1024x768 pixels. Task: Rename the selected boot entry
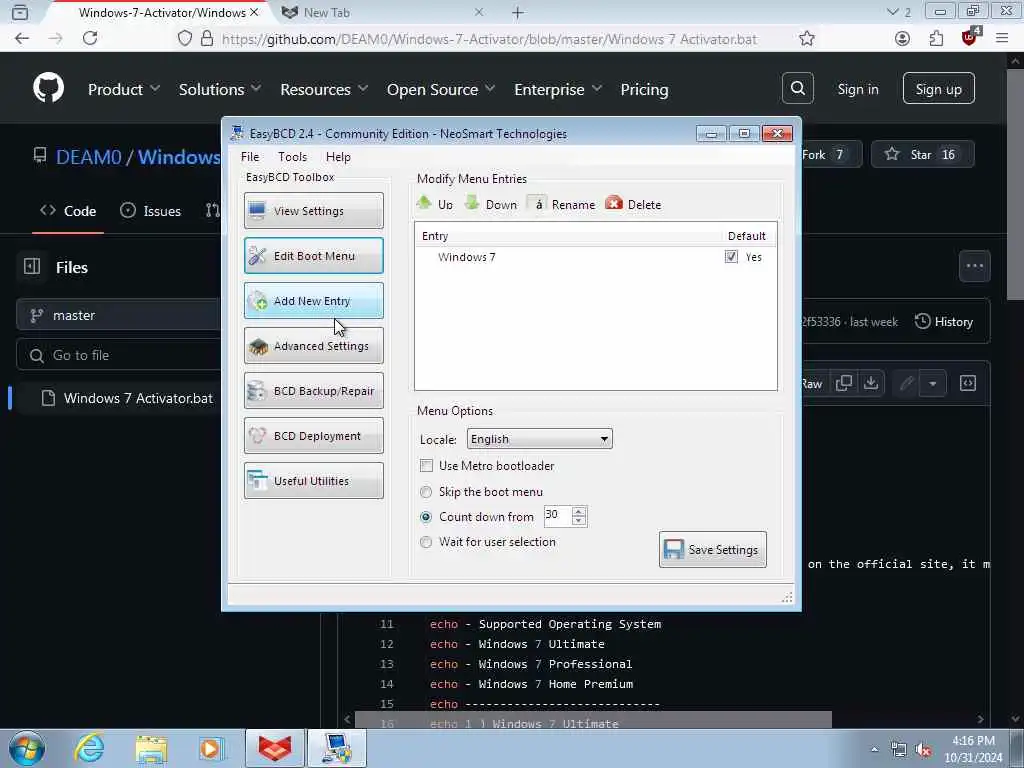coord(562,204)
